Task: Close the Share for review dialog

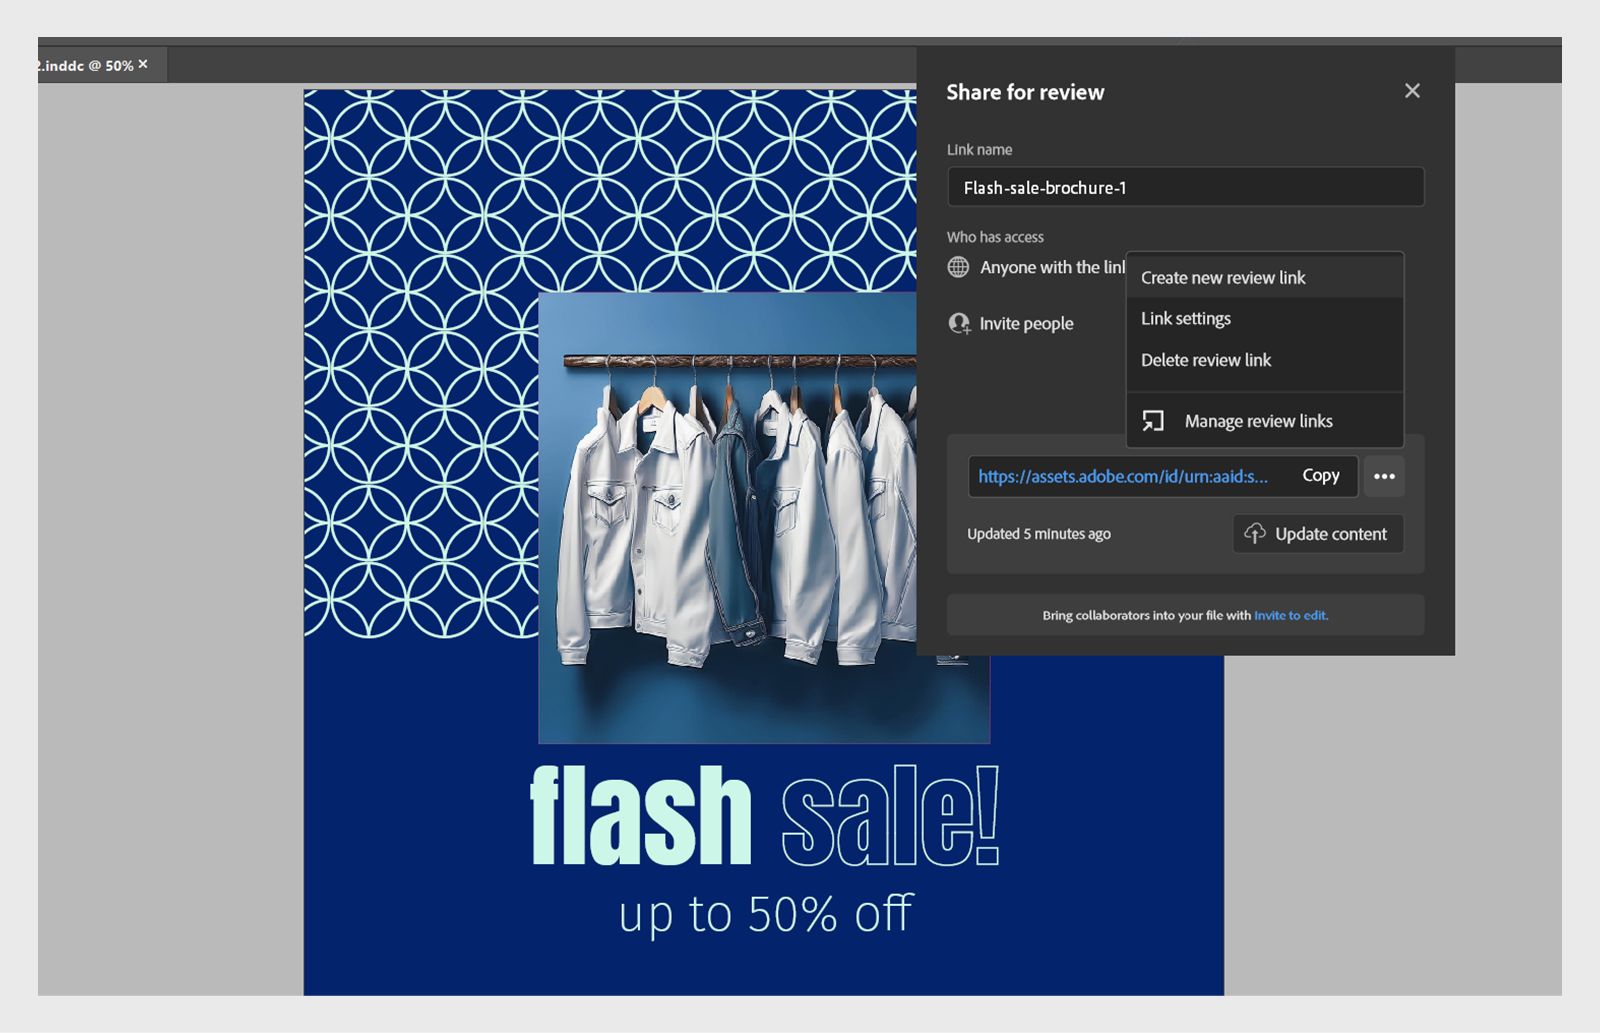Action: pyautogui.click(x=1412, y=91)
